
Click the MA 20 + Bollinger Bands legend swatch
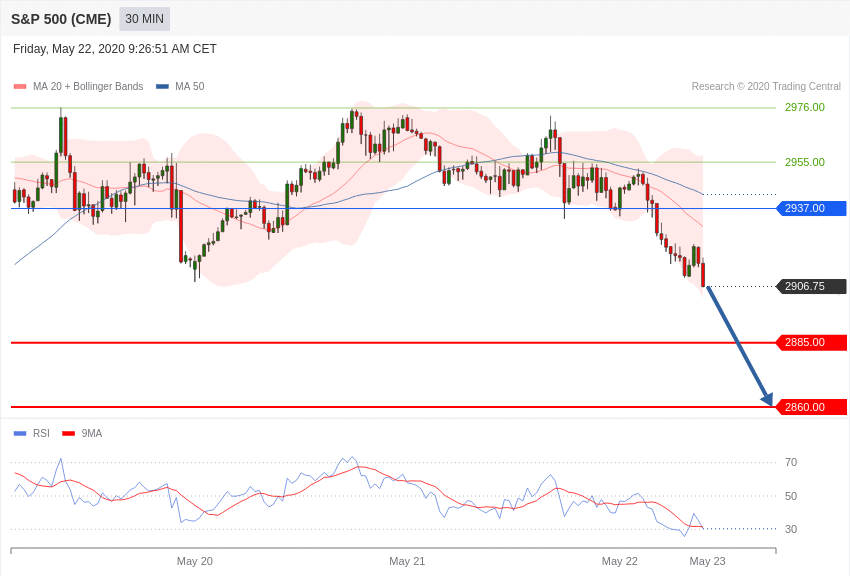[20, 87]
